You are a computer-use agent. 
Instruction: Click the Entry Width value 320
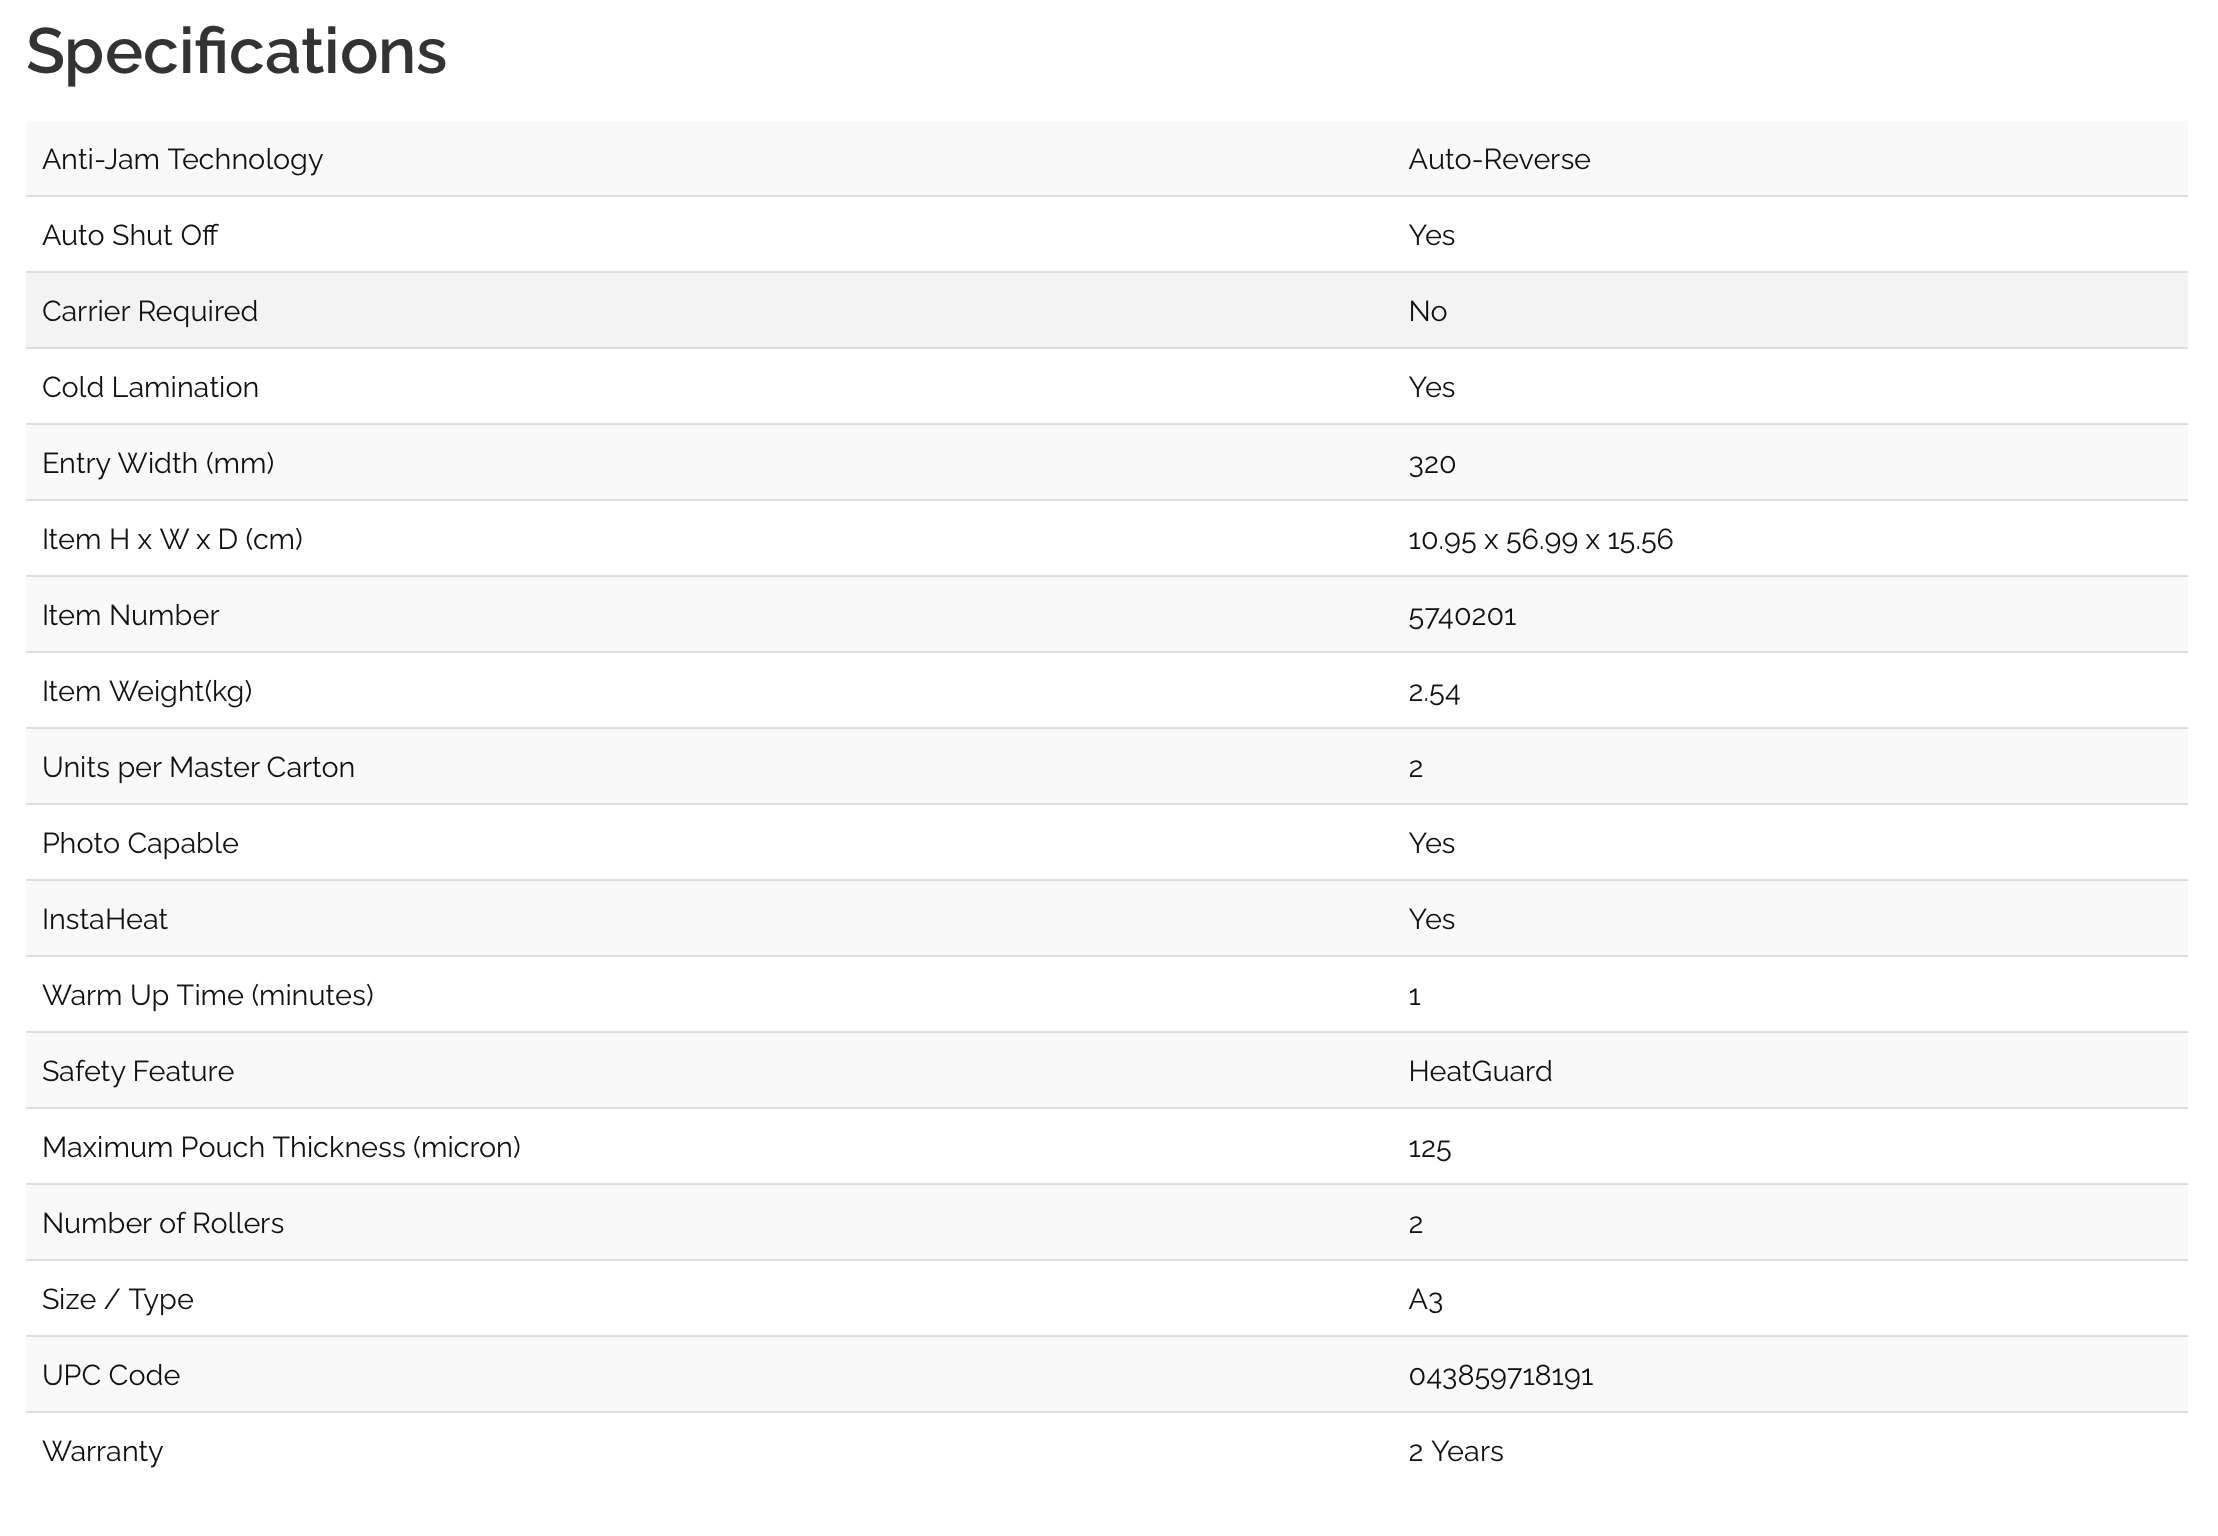pyautogui.click(x=1431, y=464)
